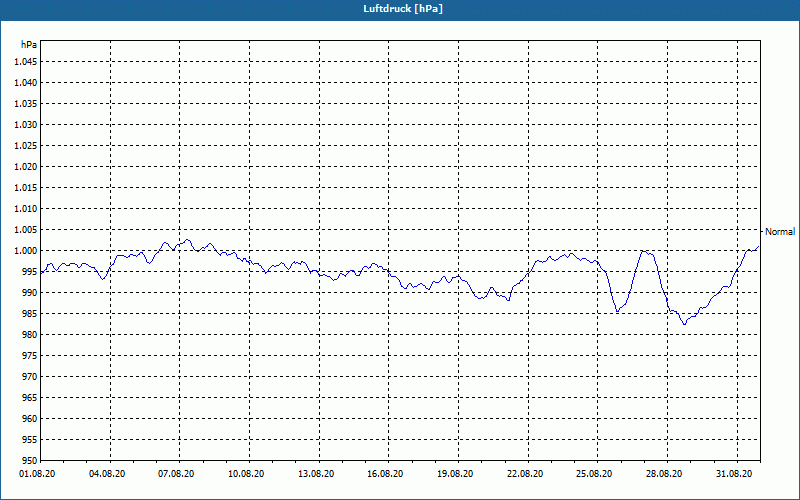The width and height of the screenshot is (800, 500).
Task: Select the hPa unit label on the y-axis
Action: tap(29, 45)
